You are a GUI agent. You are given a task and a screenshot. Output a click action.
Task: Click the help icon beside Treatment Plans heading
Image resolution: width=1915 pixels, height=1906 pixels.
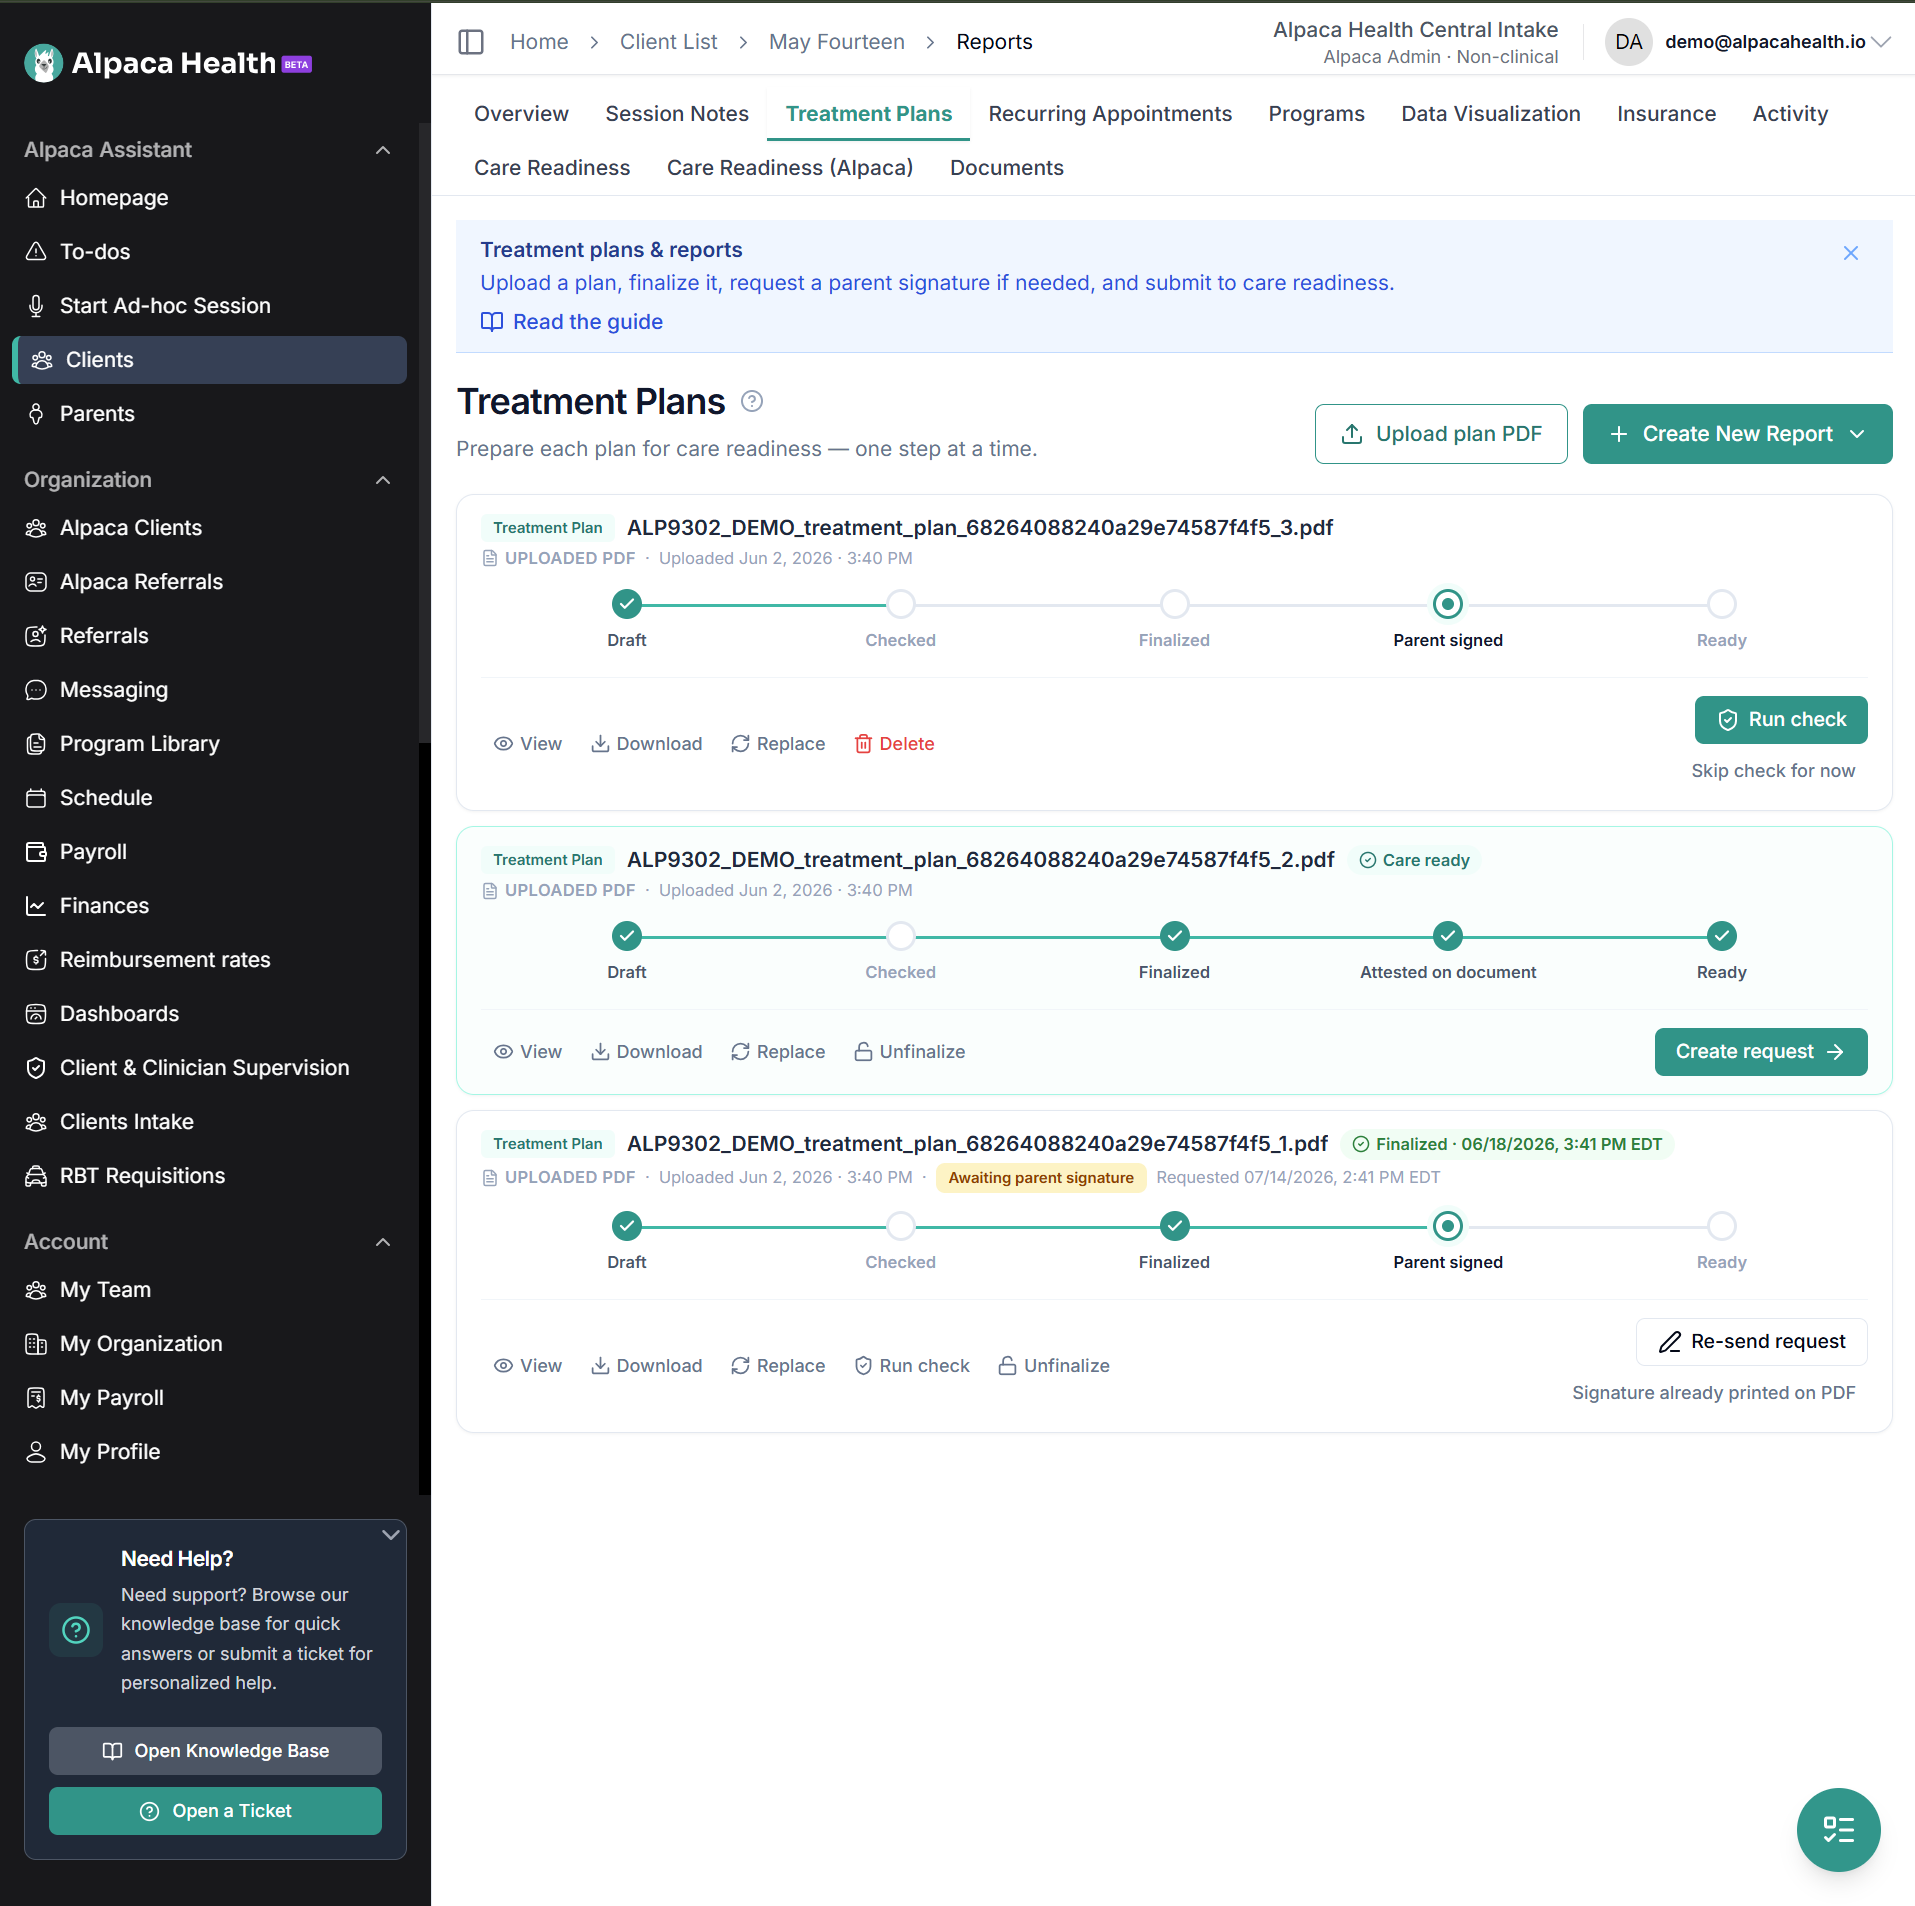click(752, 402)
